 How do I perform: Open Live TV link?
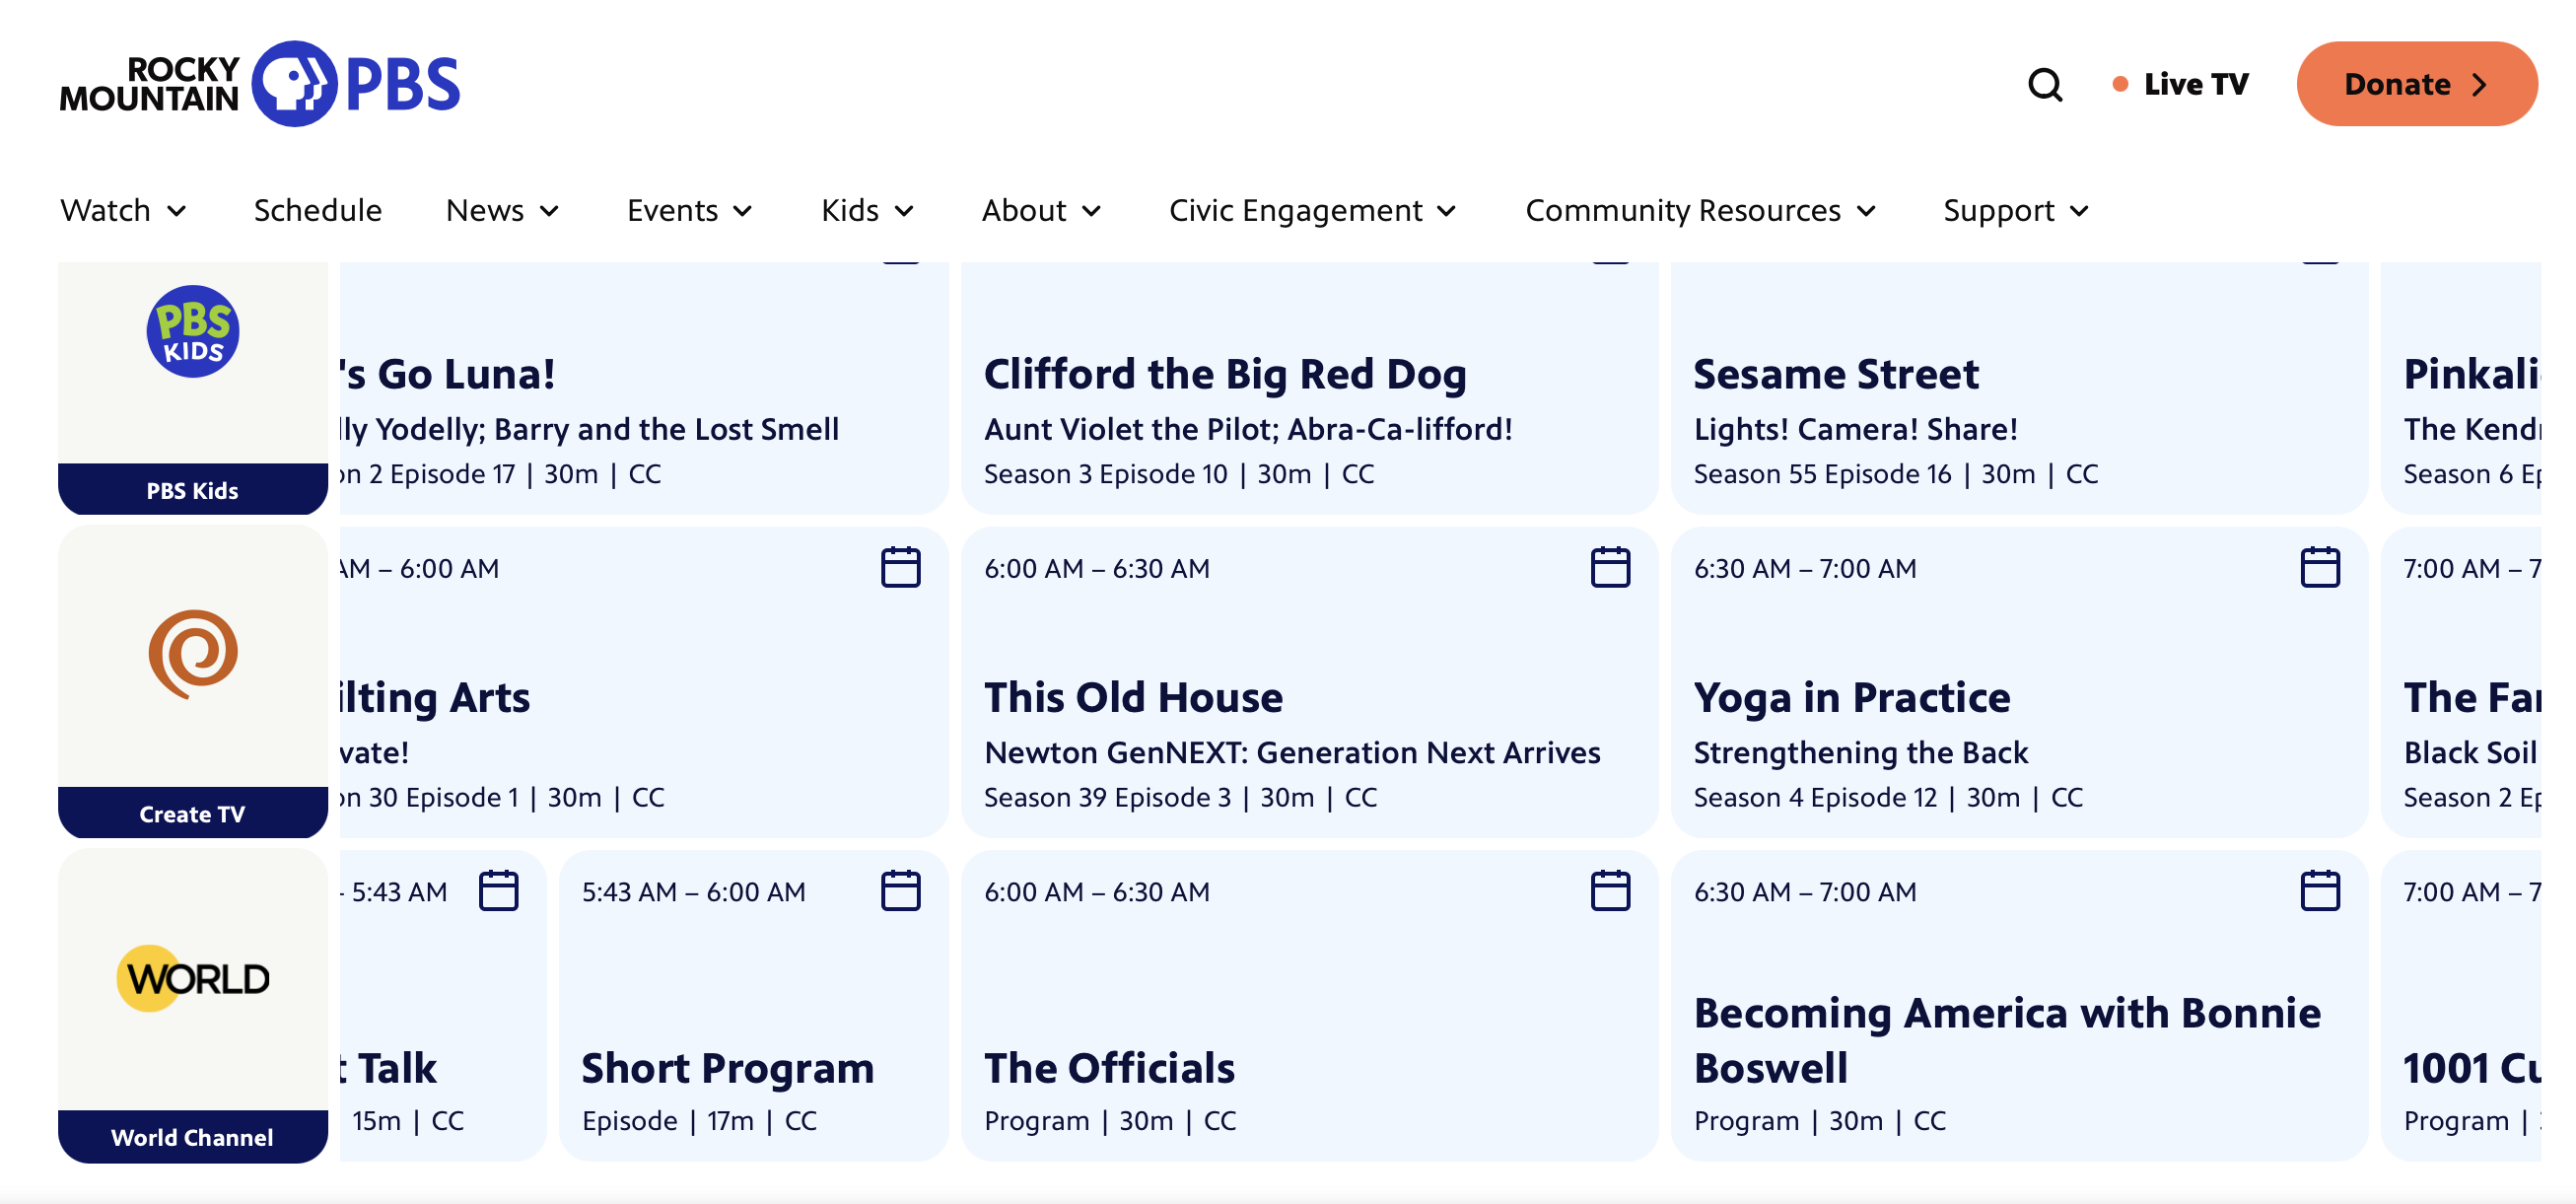point(2181,84)
